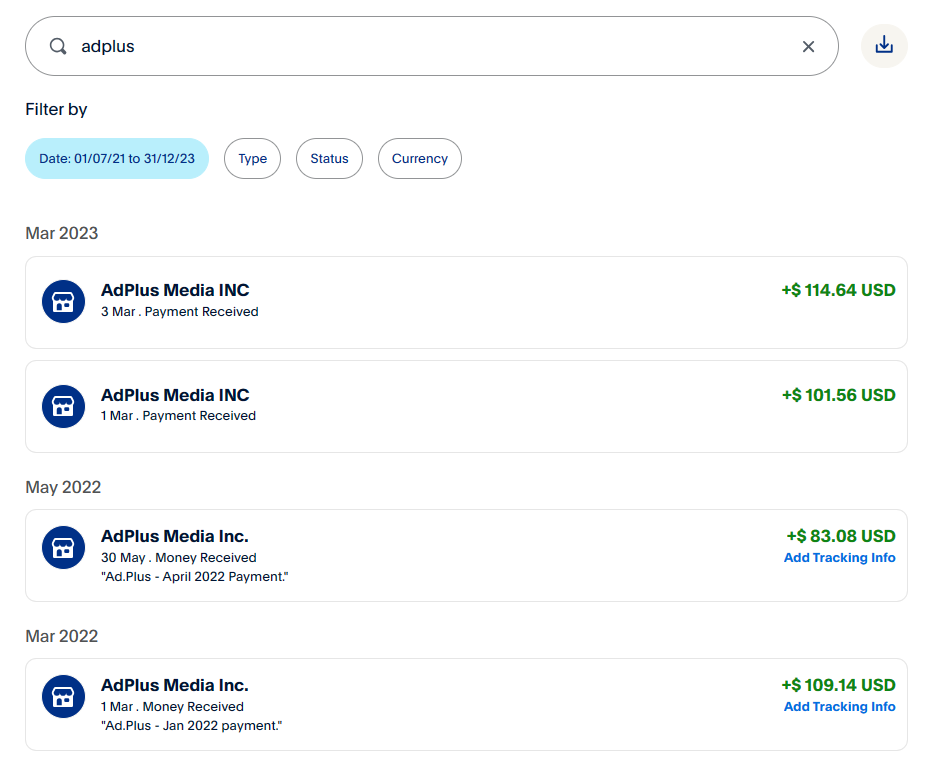Click the search field containing adplus
This screenshot has height=762, width=927.
(x=432, y=46)
